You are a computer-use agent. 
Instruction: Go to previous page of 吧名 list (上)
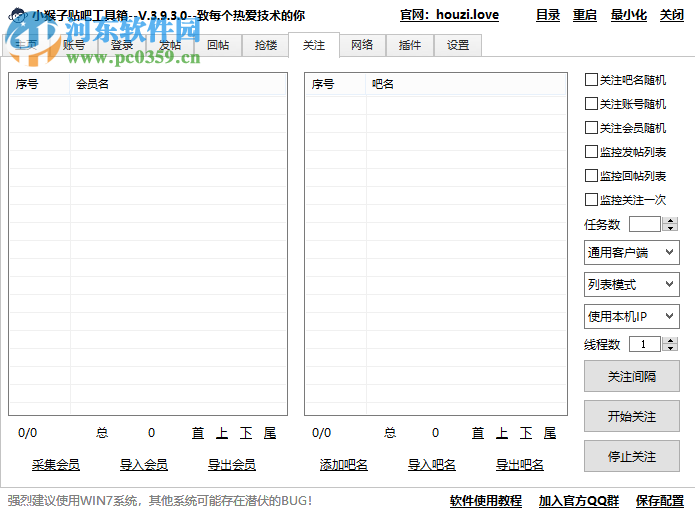coord(502,432)
